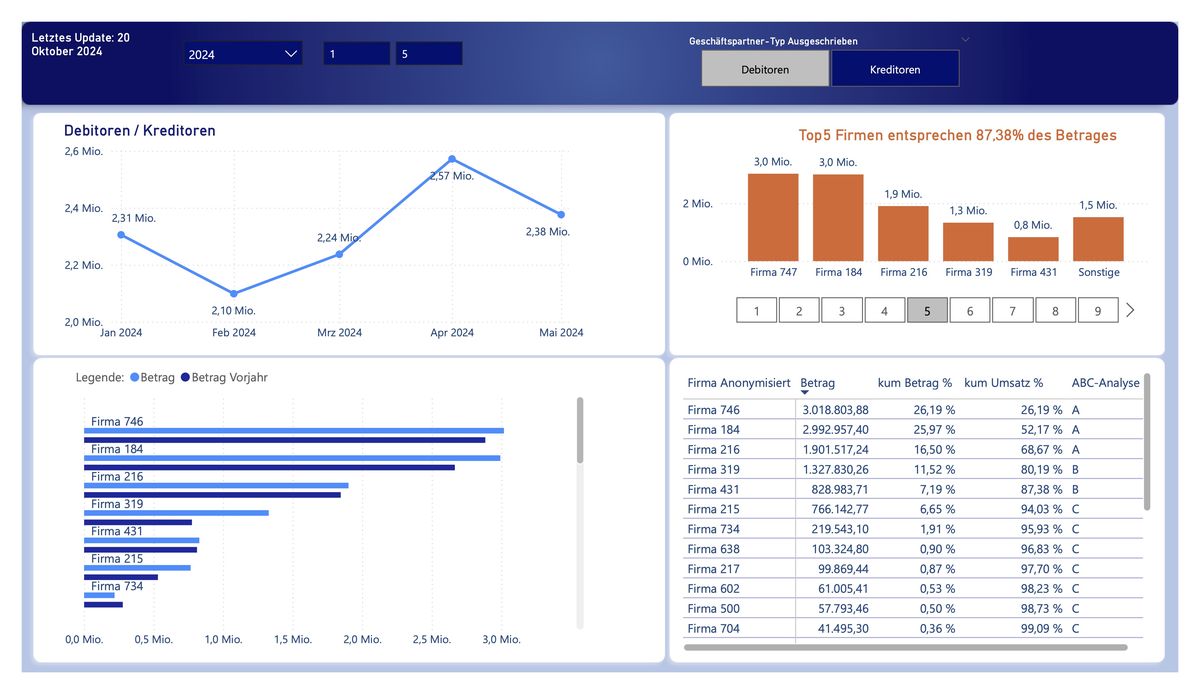Select table row Firma 734
Screen dimensions: 1200x694
[913, 529]
